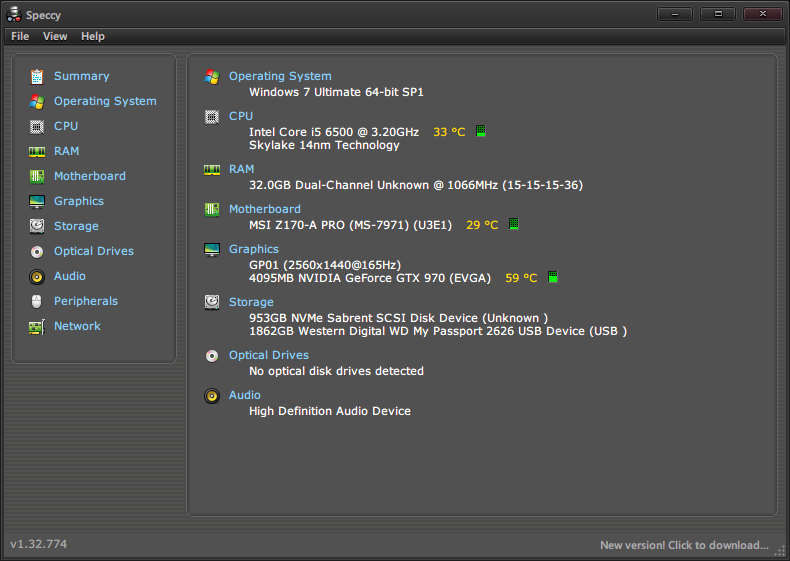Click the CPU heading link in main panel

[x=241, y=116]
